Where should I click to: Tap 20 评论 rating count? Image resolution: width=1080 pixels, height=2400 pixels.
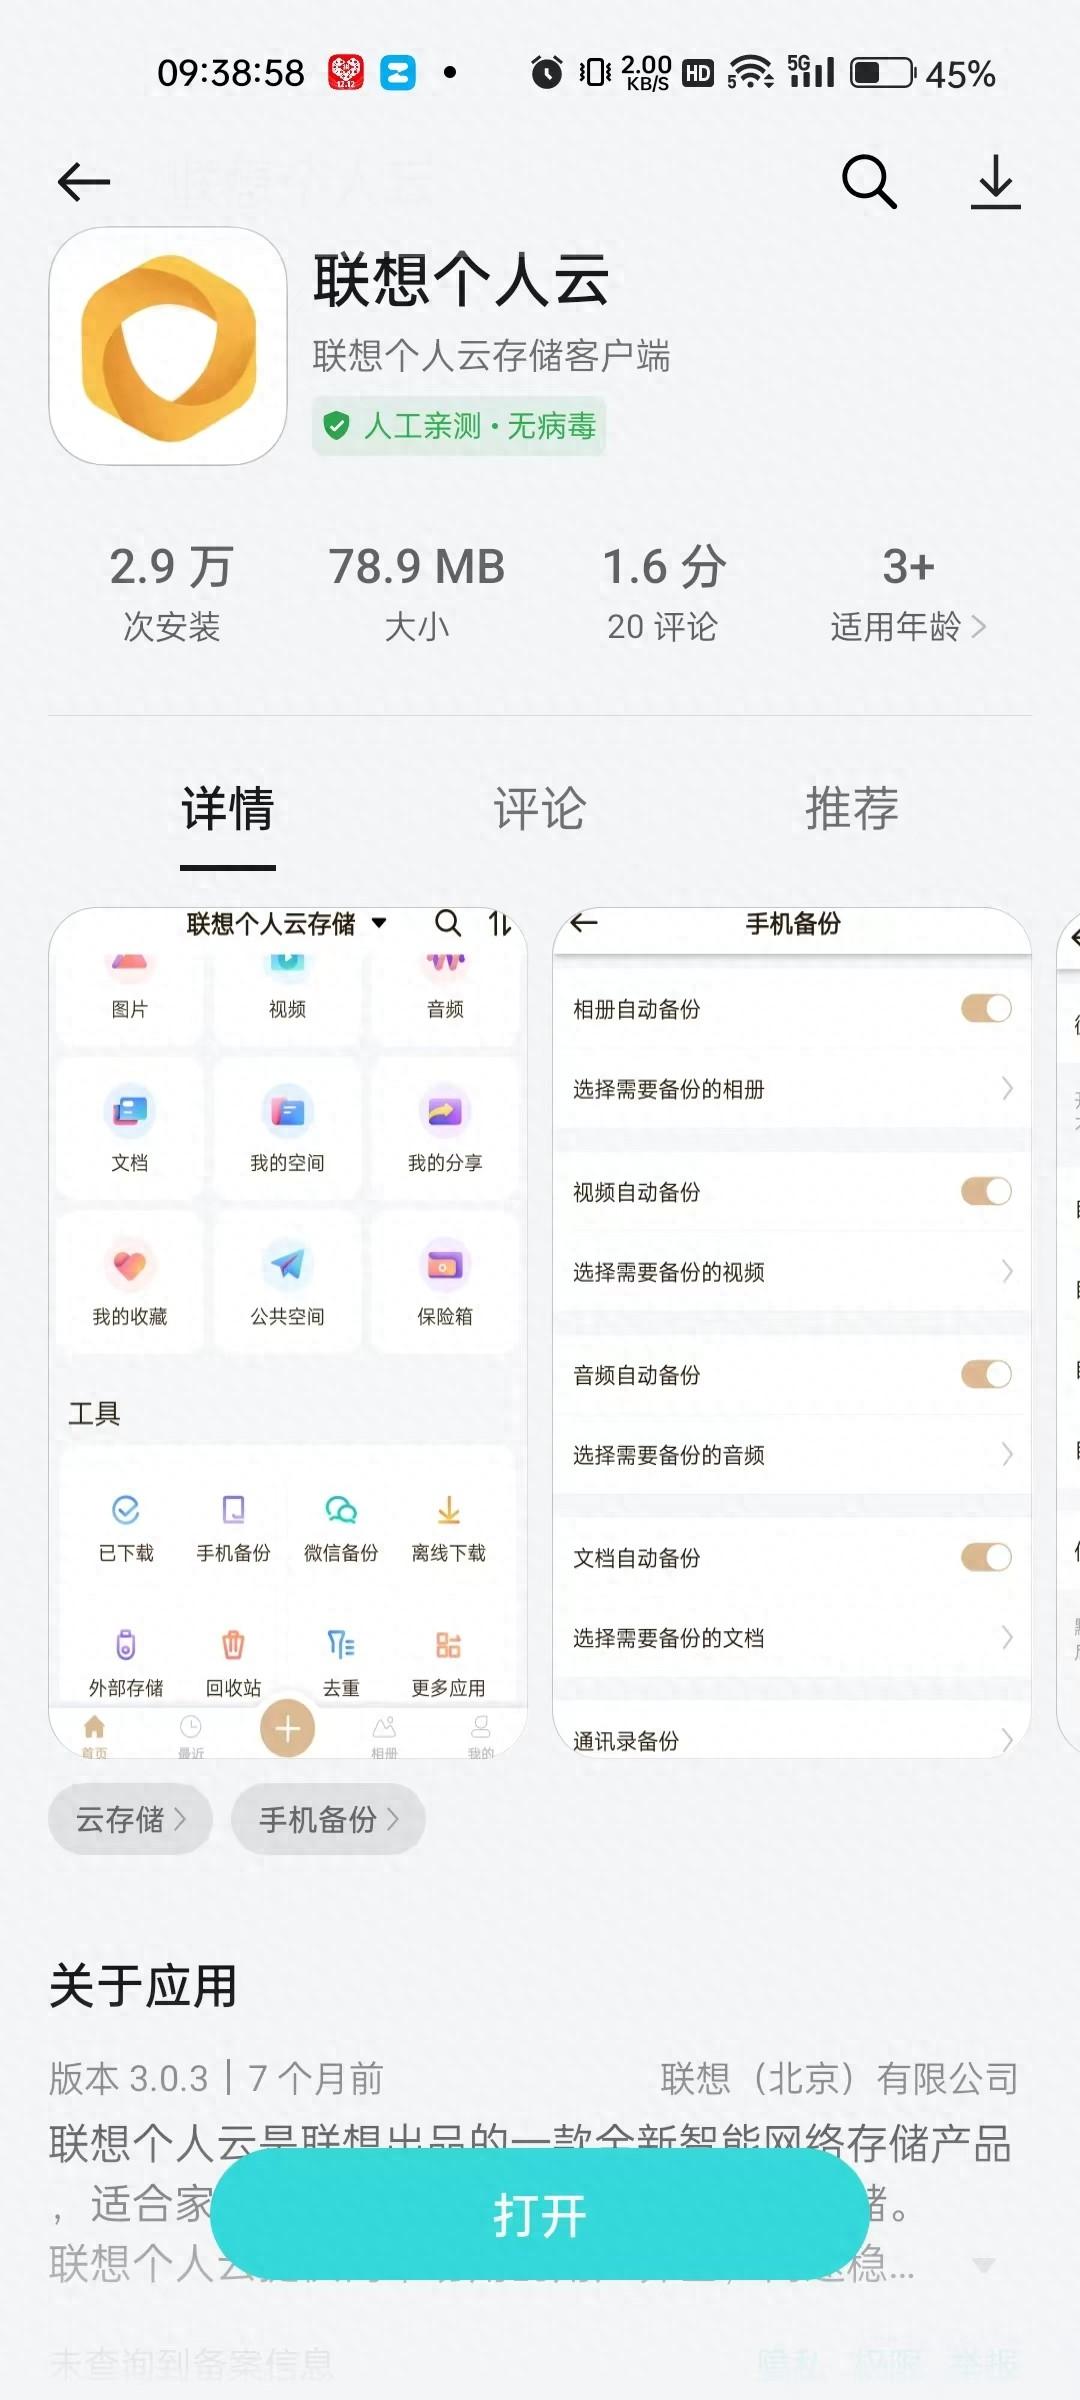click(x=662, y=627)
